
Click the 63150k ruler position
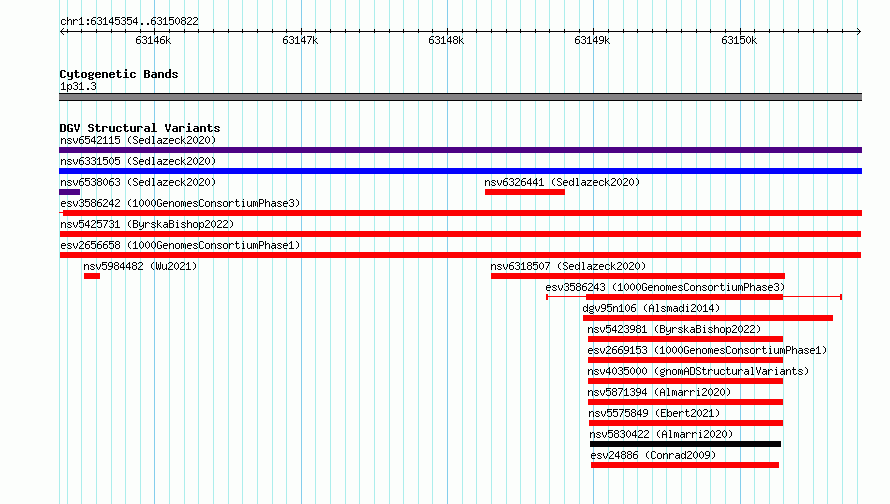[x=739, y=40]
